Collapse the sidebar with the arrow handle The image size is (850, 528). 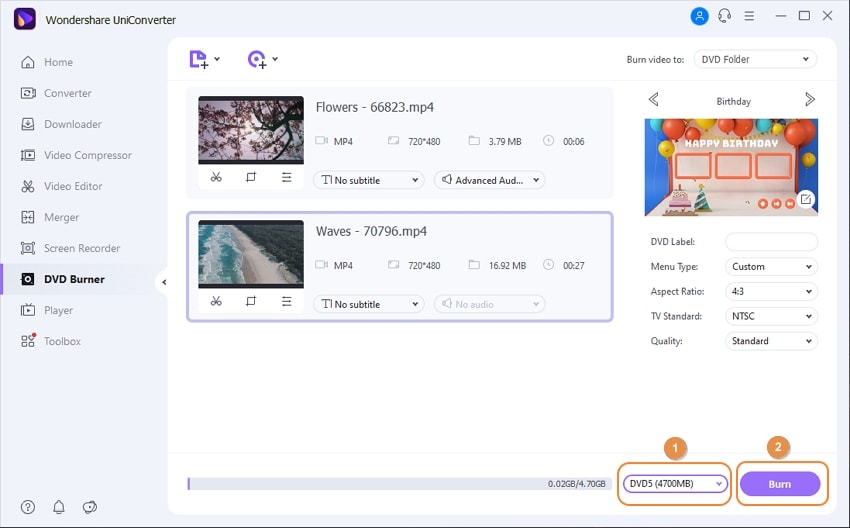164,282
